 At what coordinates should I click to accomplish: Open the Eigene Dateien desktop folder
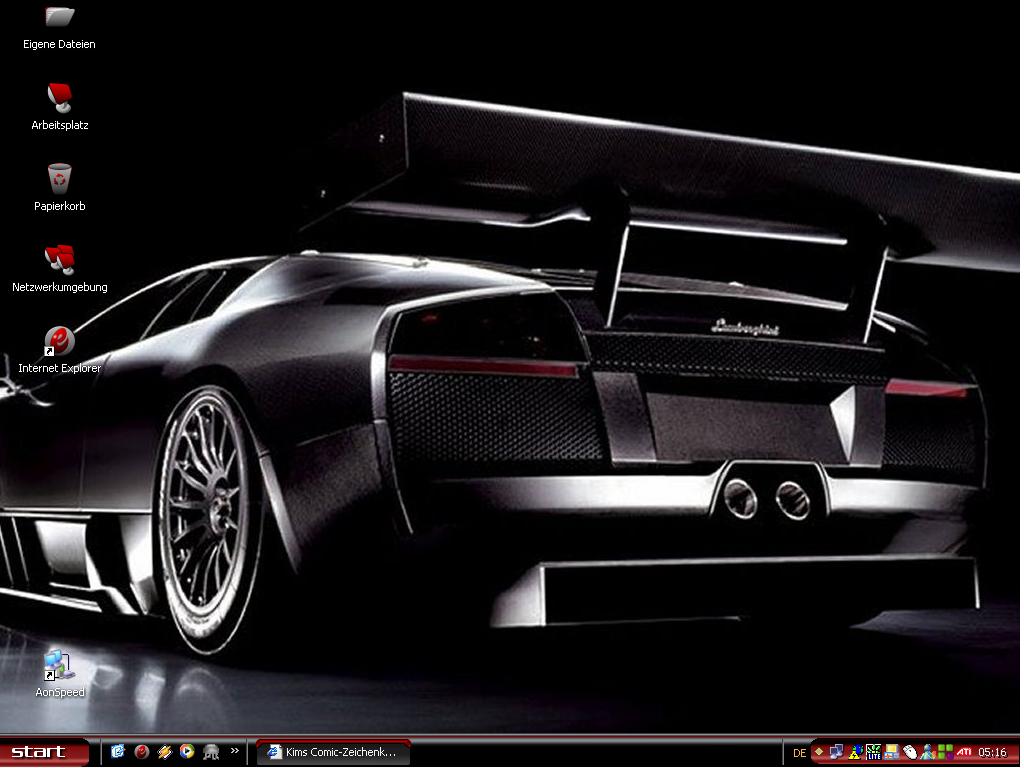point(60,17)
